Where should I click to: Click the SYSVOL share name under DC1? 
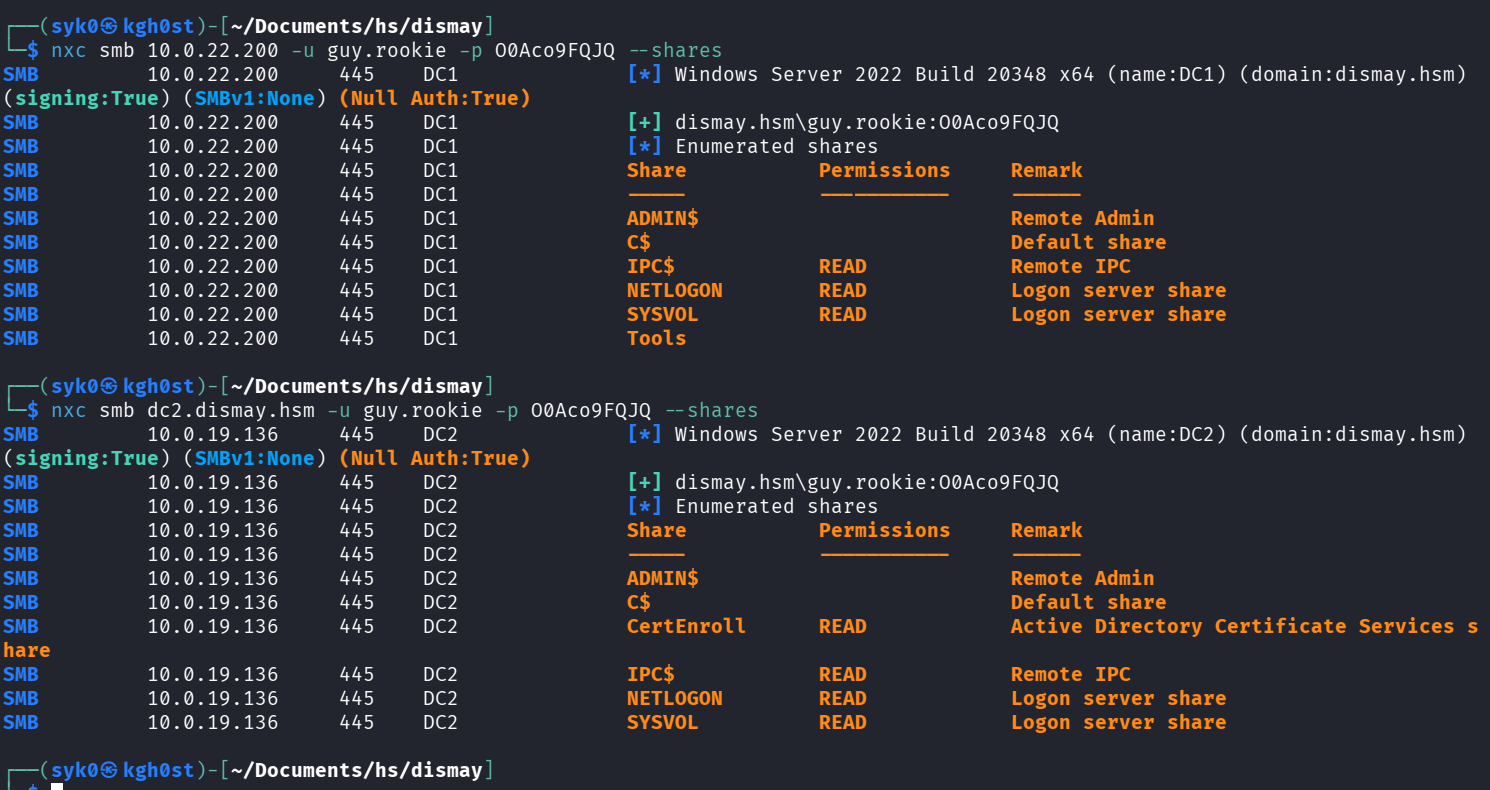pos(662,314)
